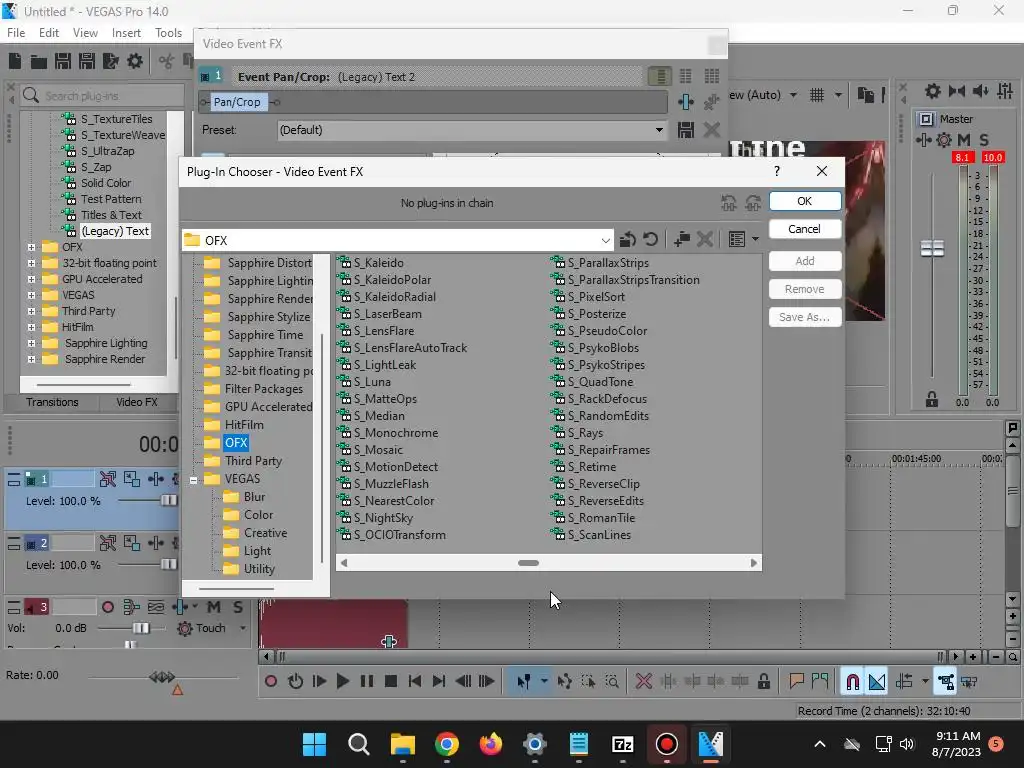The image size is (1024, 768).
Task: Click the Refresh icon in Plug-In Chooser
Action: 650,240
